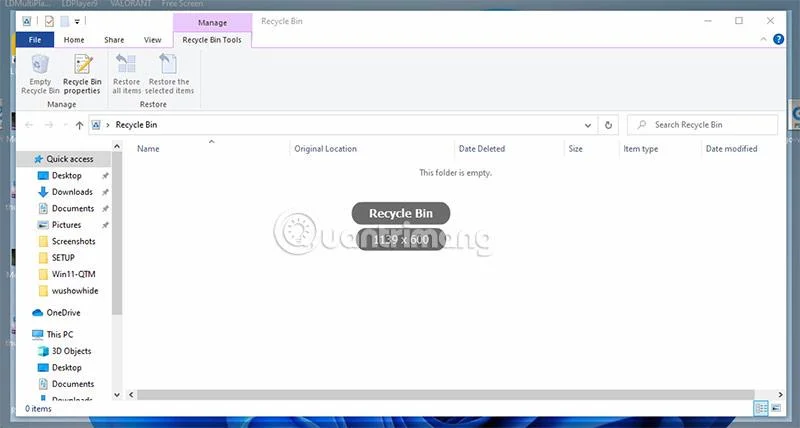Screen dimensions: 800x428
Task: Open the help question mark icon
Action: [x=778, y=39]
